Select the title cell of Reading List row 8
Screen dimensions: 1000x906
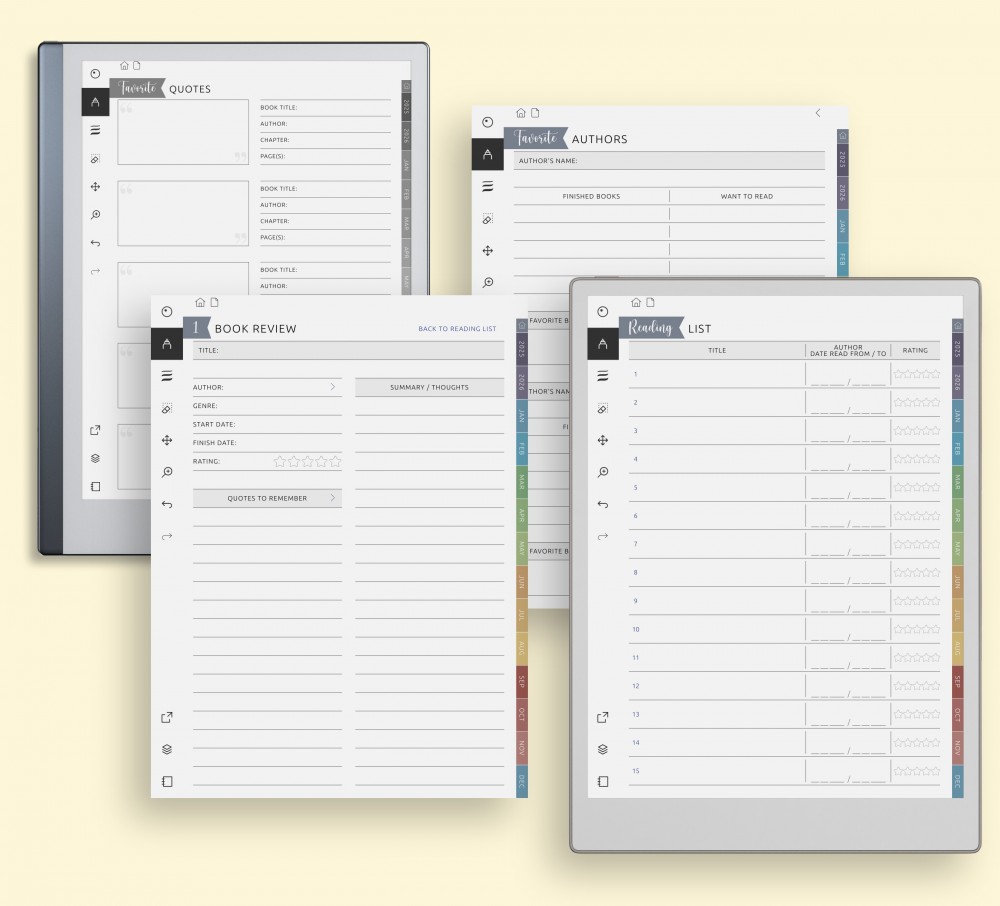click(x=717, y=572)
